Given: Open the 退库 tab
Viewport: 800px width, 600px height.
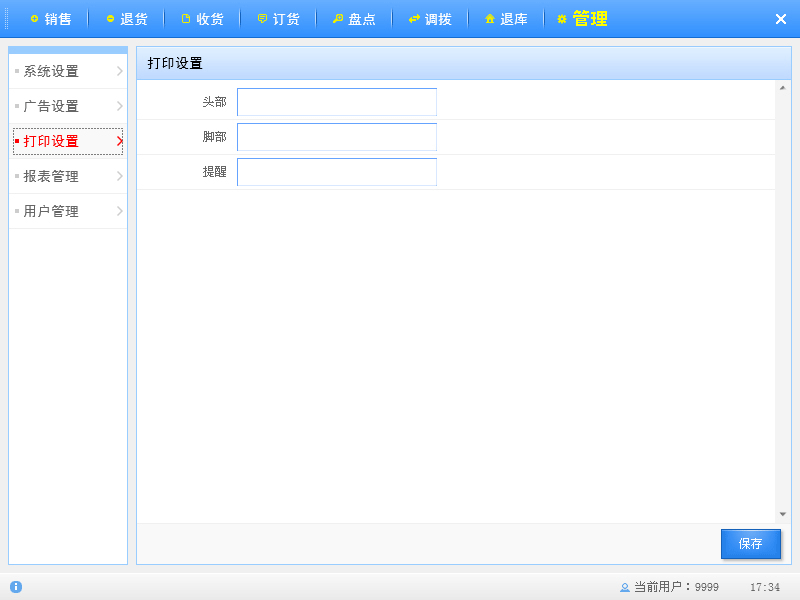Looking at the screenshot, I should [x=506, y=19].
